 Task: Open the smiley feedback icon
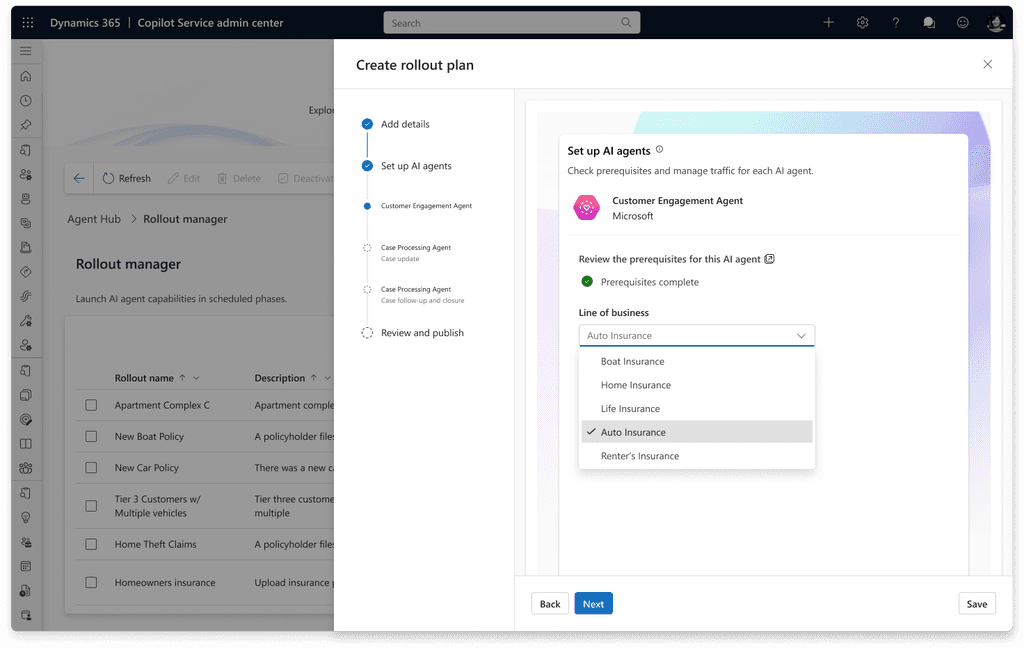click(x=963, y=23)
